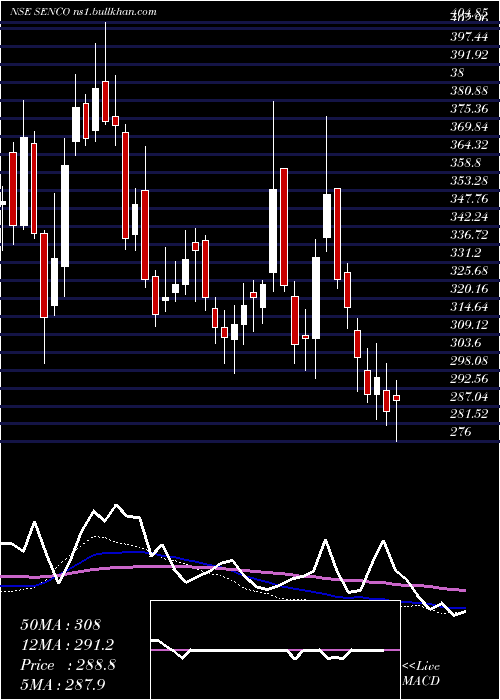Viewport: 500px width, 700px height.
Task: Click the most recent small red candlestick
Action: pos(396,398)
